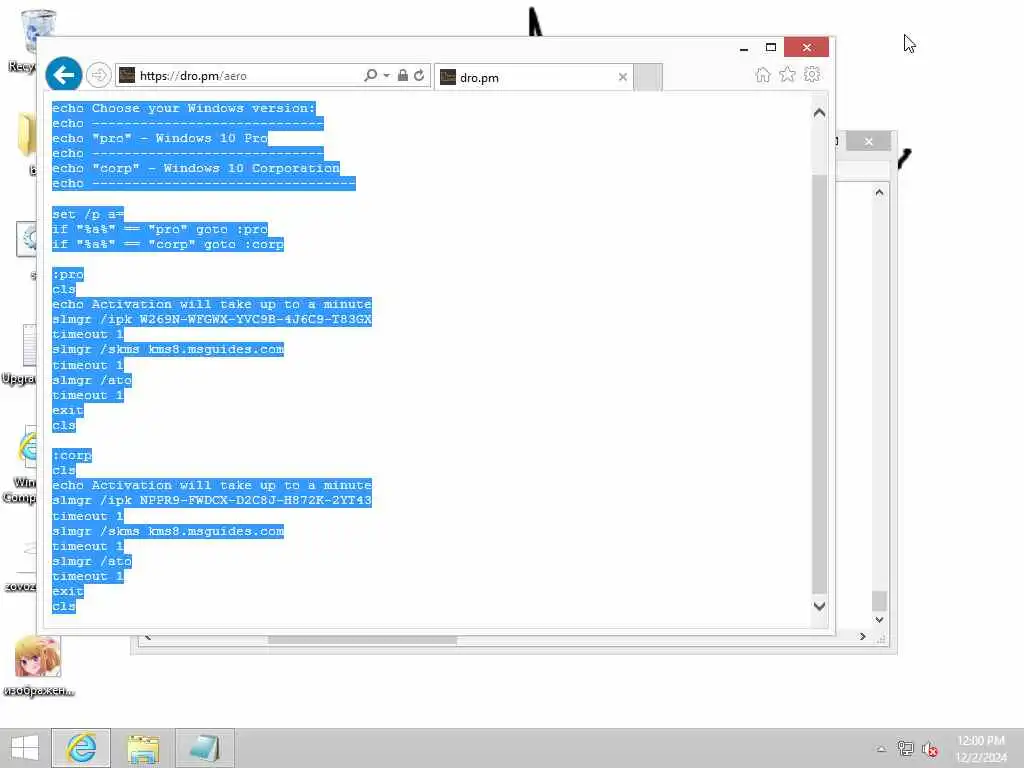Click horizontal scrollbar thumb of background window

pos(362,640)
